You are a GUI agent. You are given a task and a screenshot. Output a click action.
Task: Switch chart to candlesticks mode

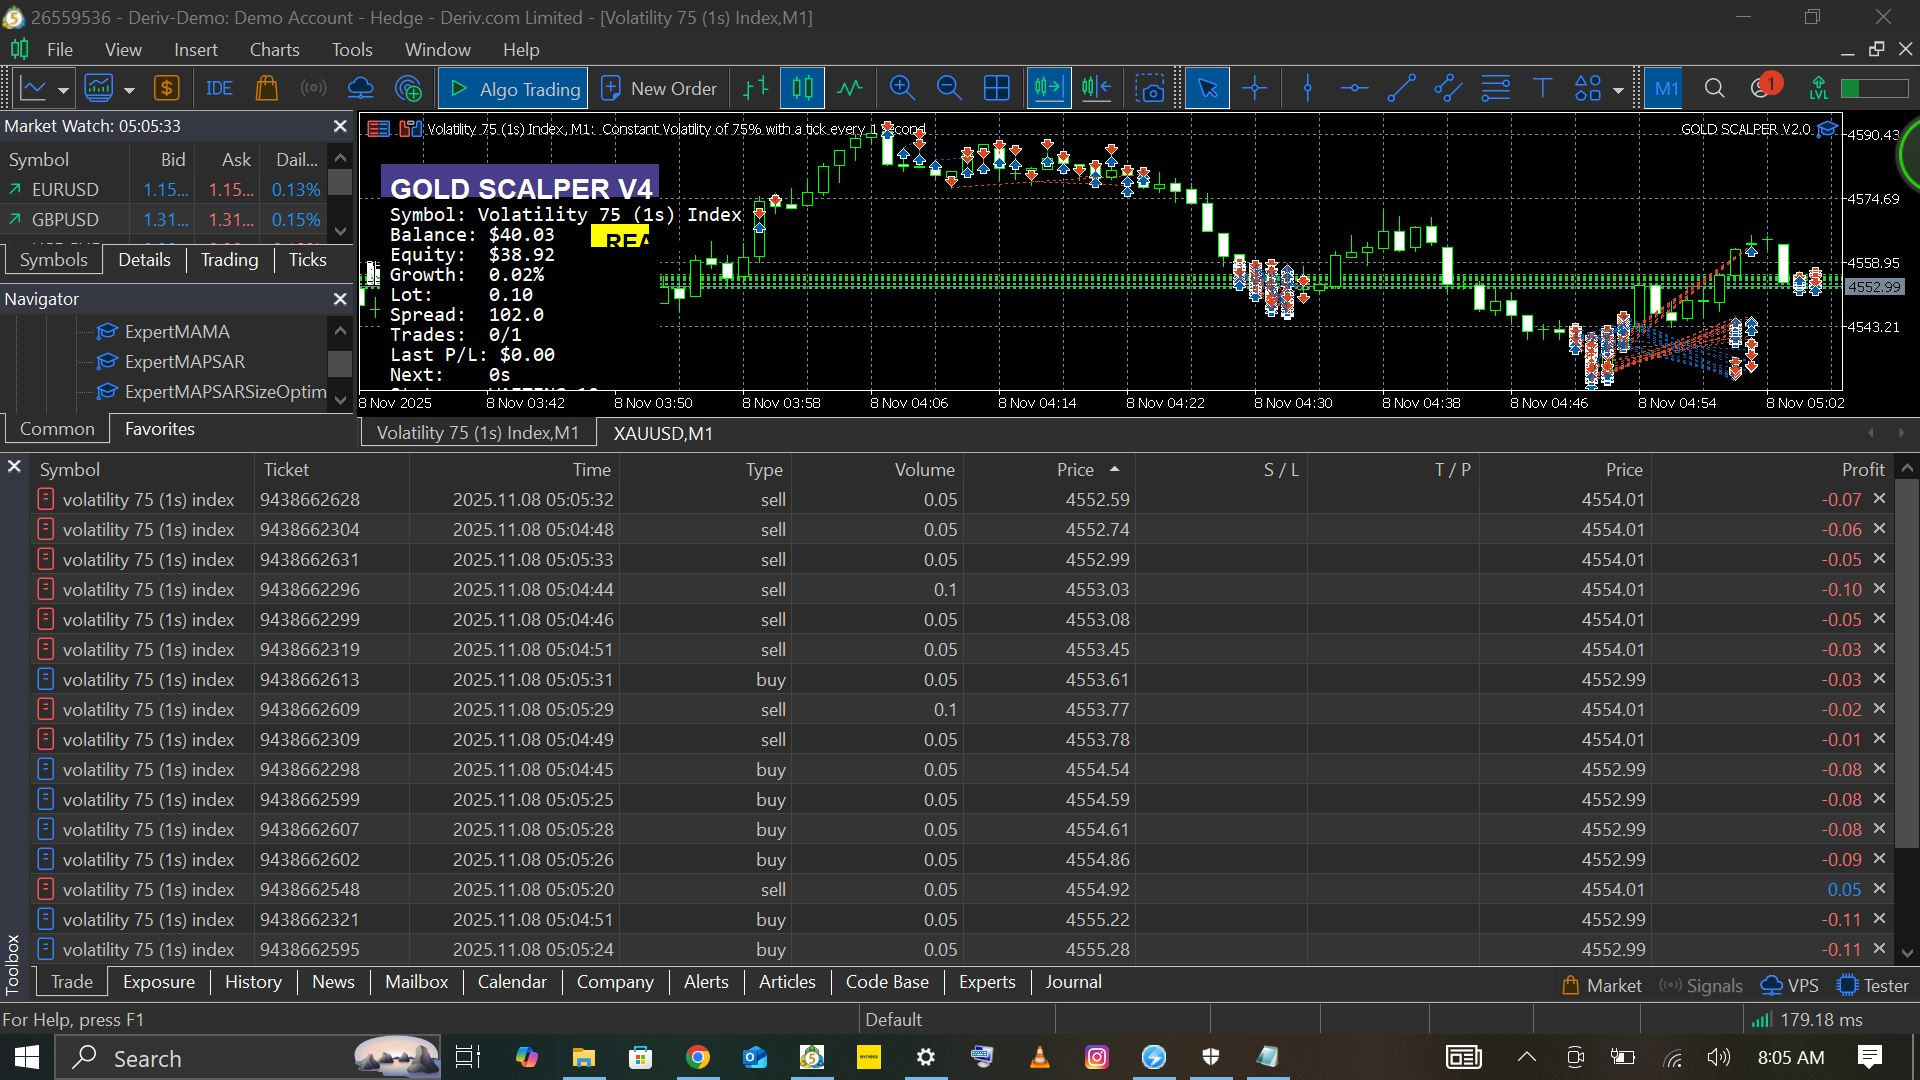tap(802, 89)
